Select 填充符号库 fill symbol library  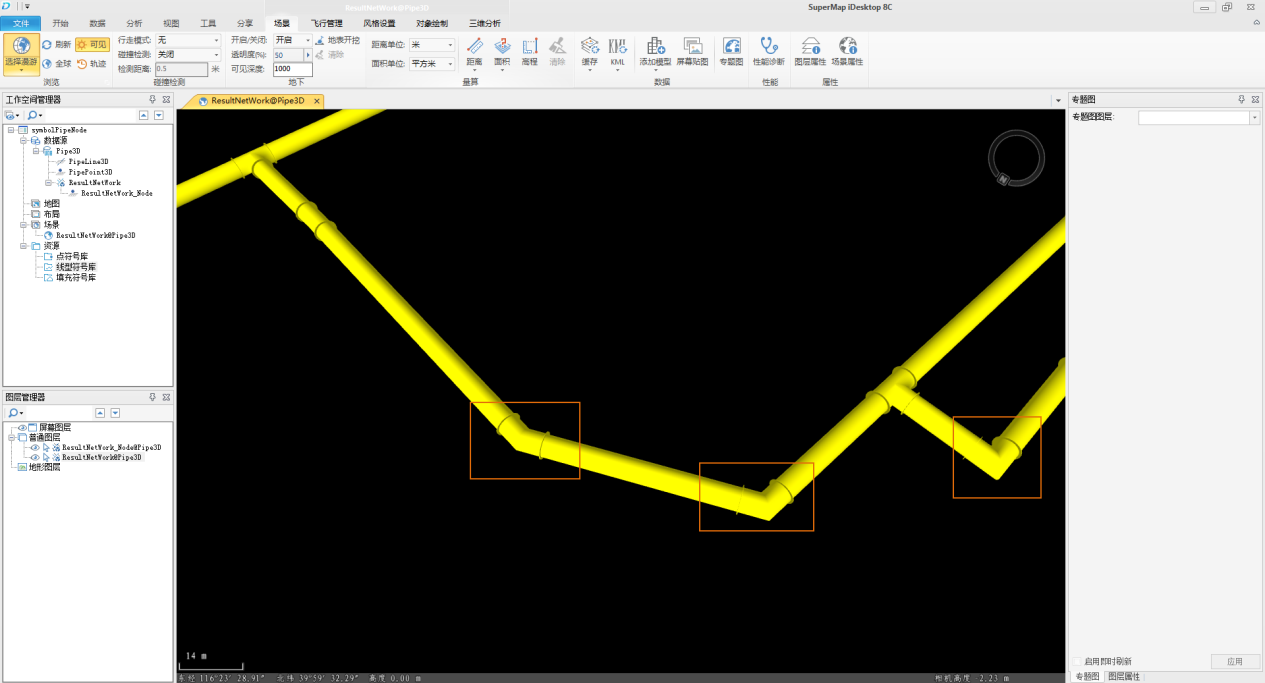pos(76,277)
